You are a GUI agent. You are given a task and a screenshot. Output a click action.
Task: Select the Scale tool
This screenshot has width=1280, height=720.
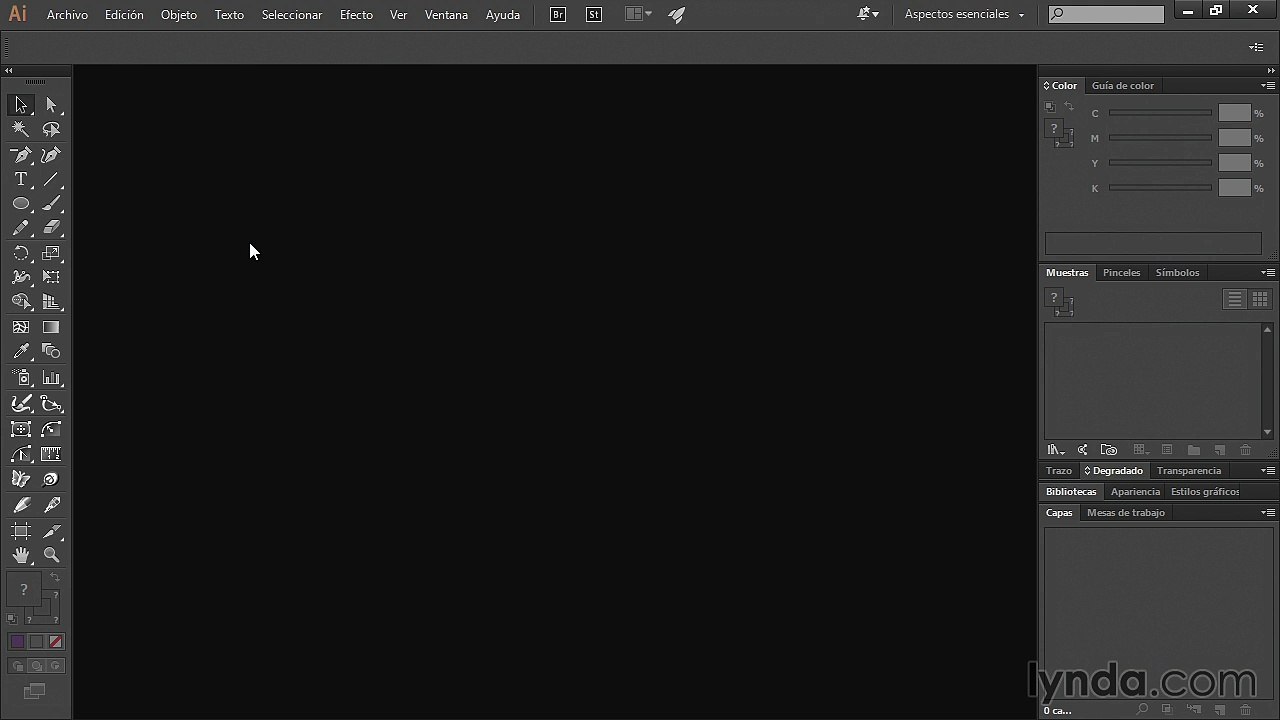tap(52, 253)
